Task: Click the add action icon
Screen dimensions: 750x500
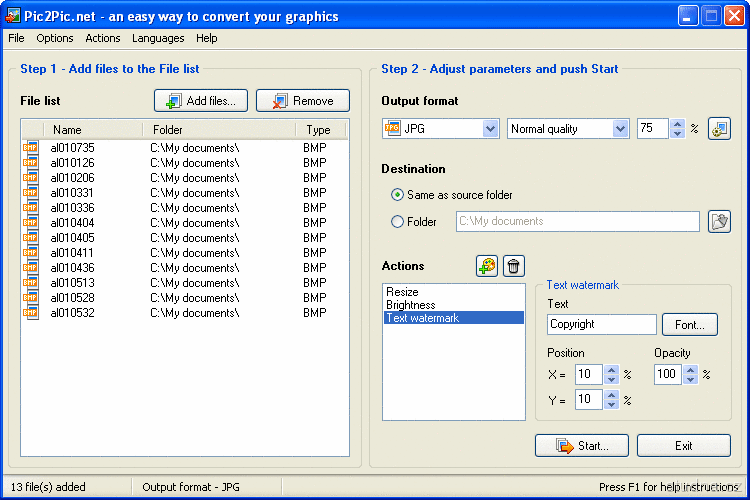Action: (486, 266)
